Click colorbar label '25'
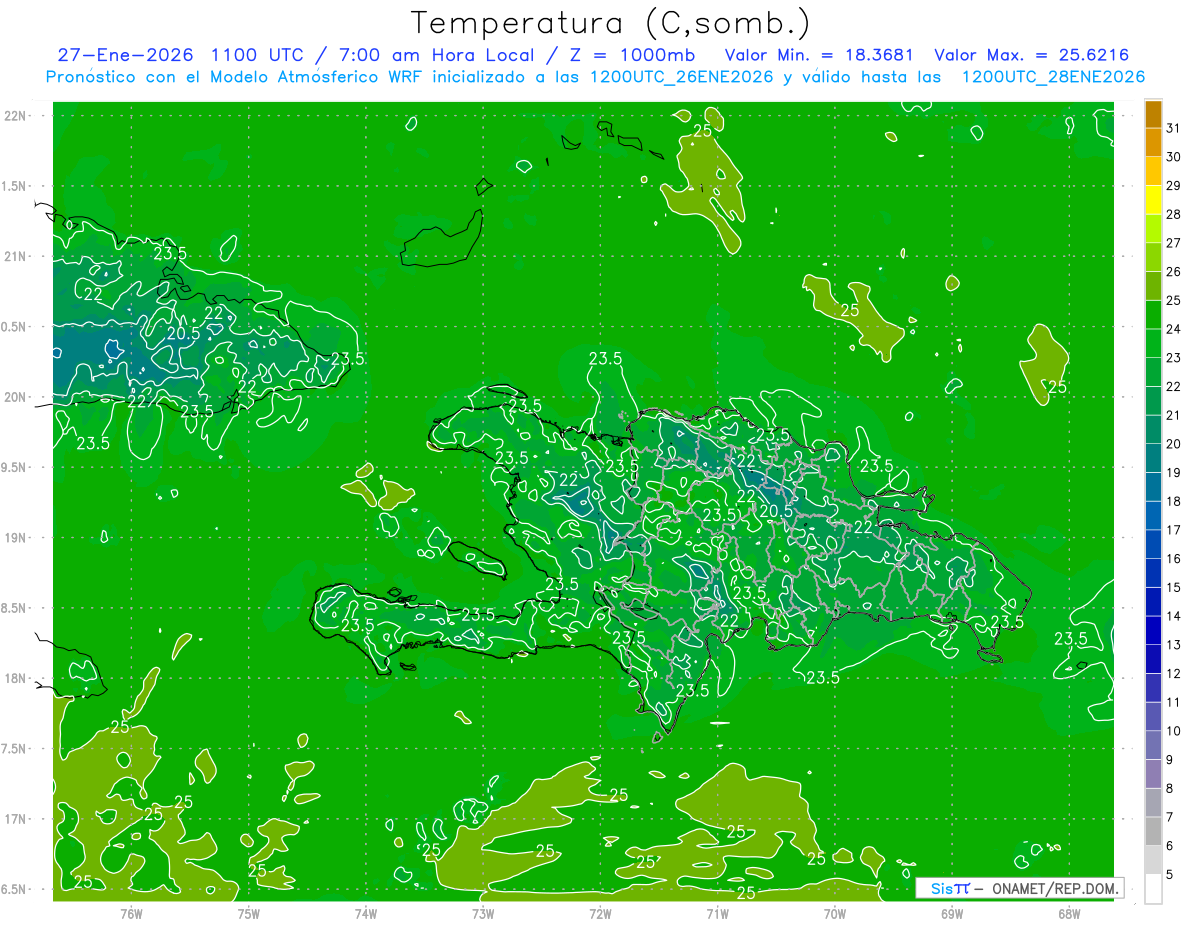This screenshot has height=927, width=1200. (1173, 300)
